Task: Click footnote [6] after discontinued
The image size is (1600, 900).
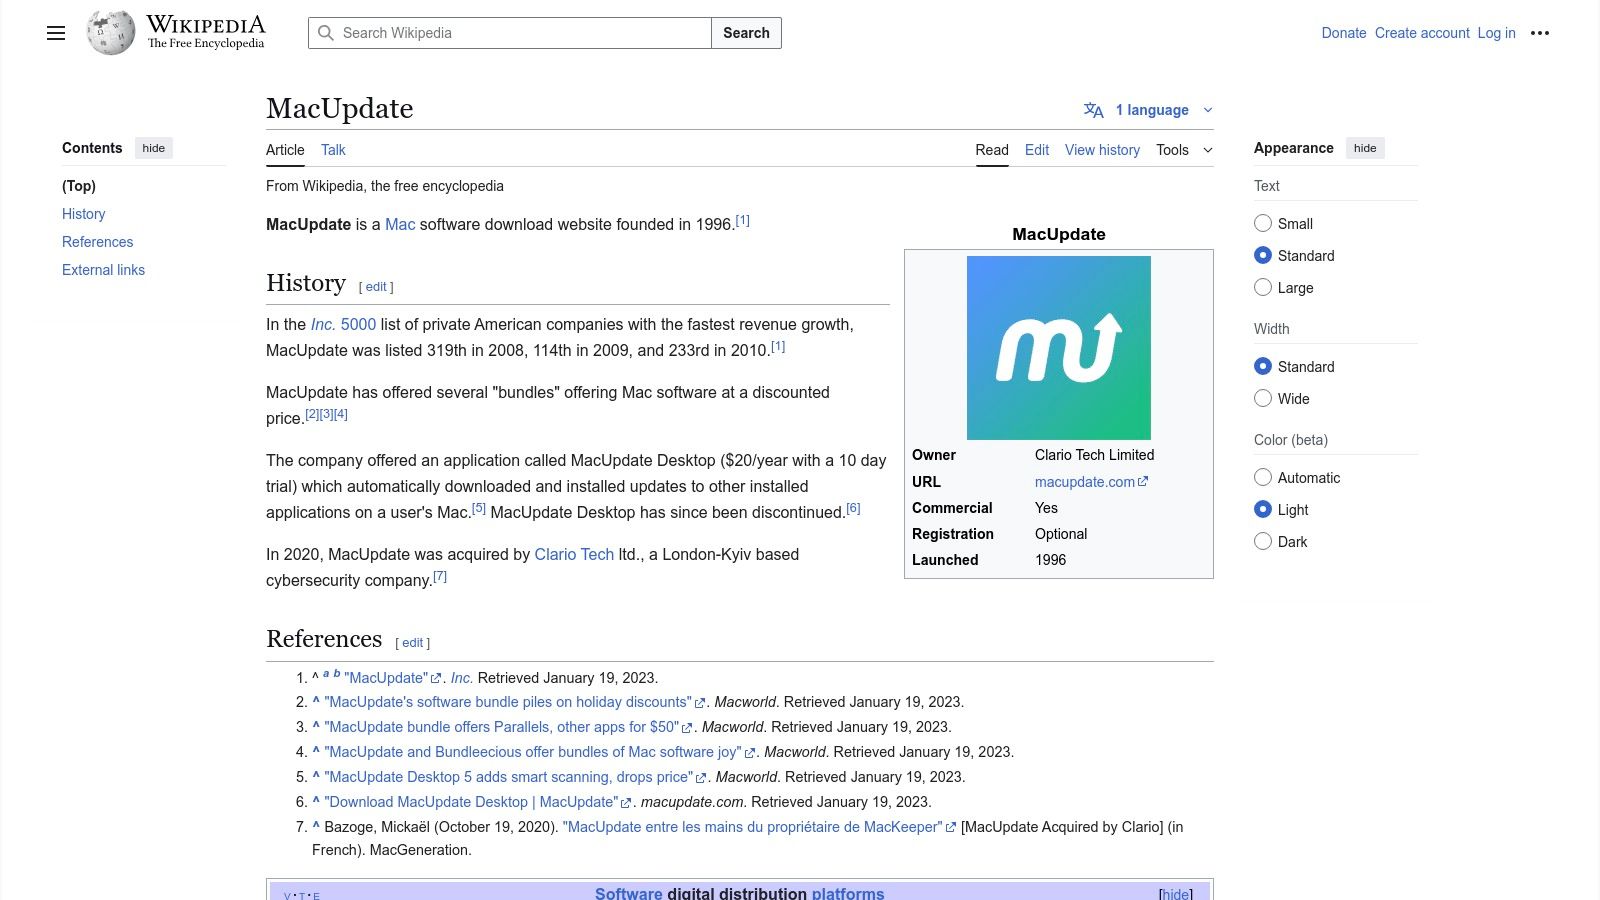Action: click(853, 508)
